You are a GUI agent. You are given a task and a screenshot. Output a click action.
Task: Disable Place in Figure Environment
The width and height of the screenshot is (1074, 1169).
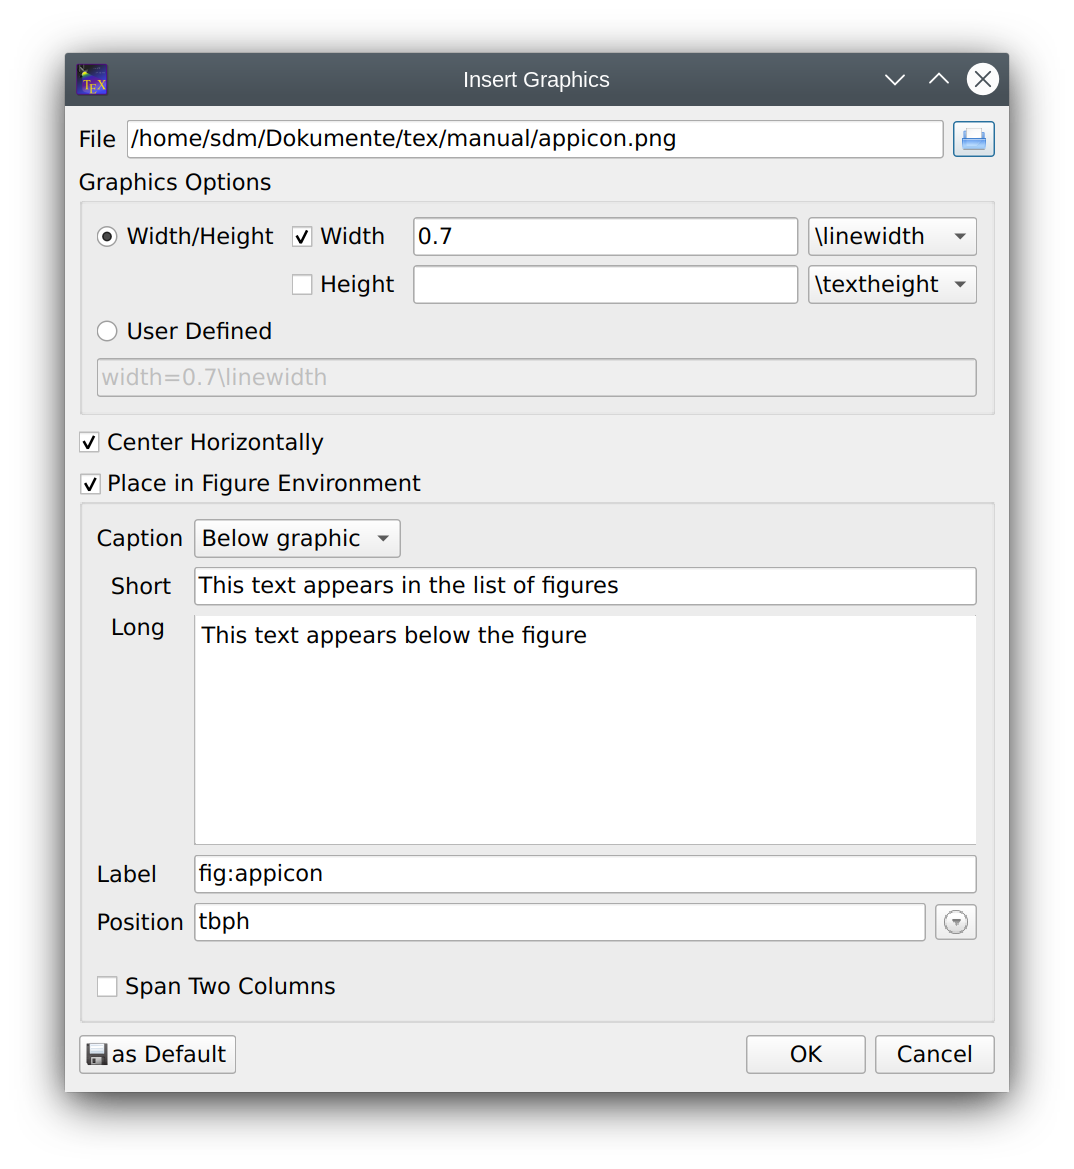(90, 484)
